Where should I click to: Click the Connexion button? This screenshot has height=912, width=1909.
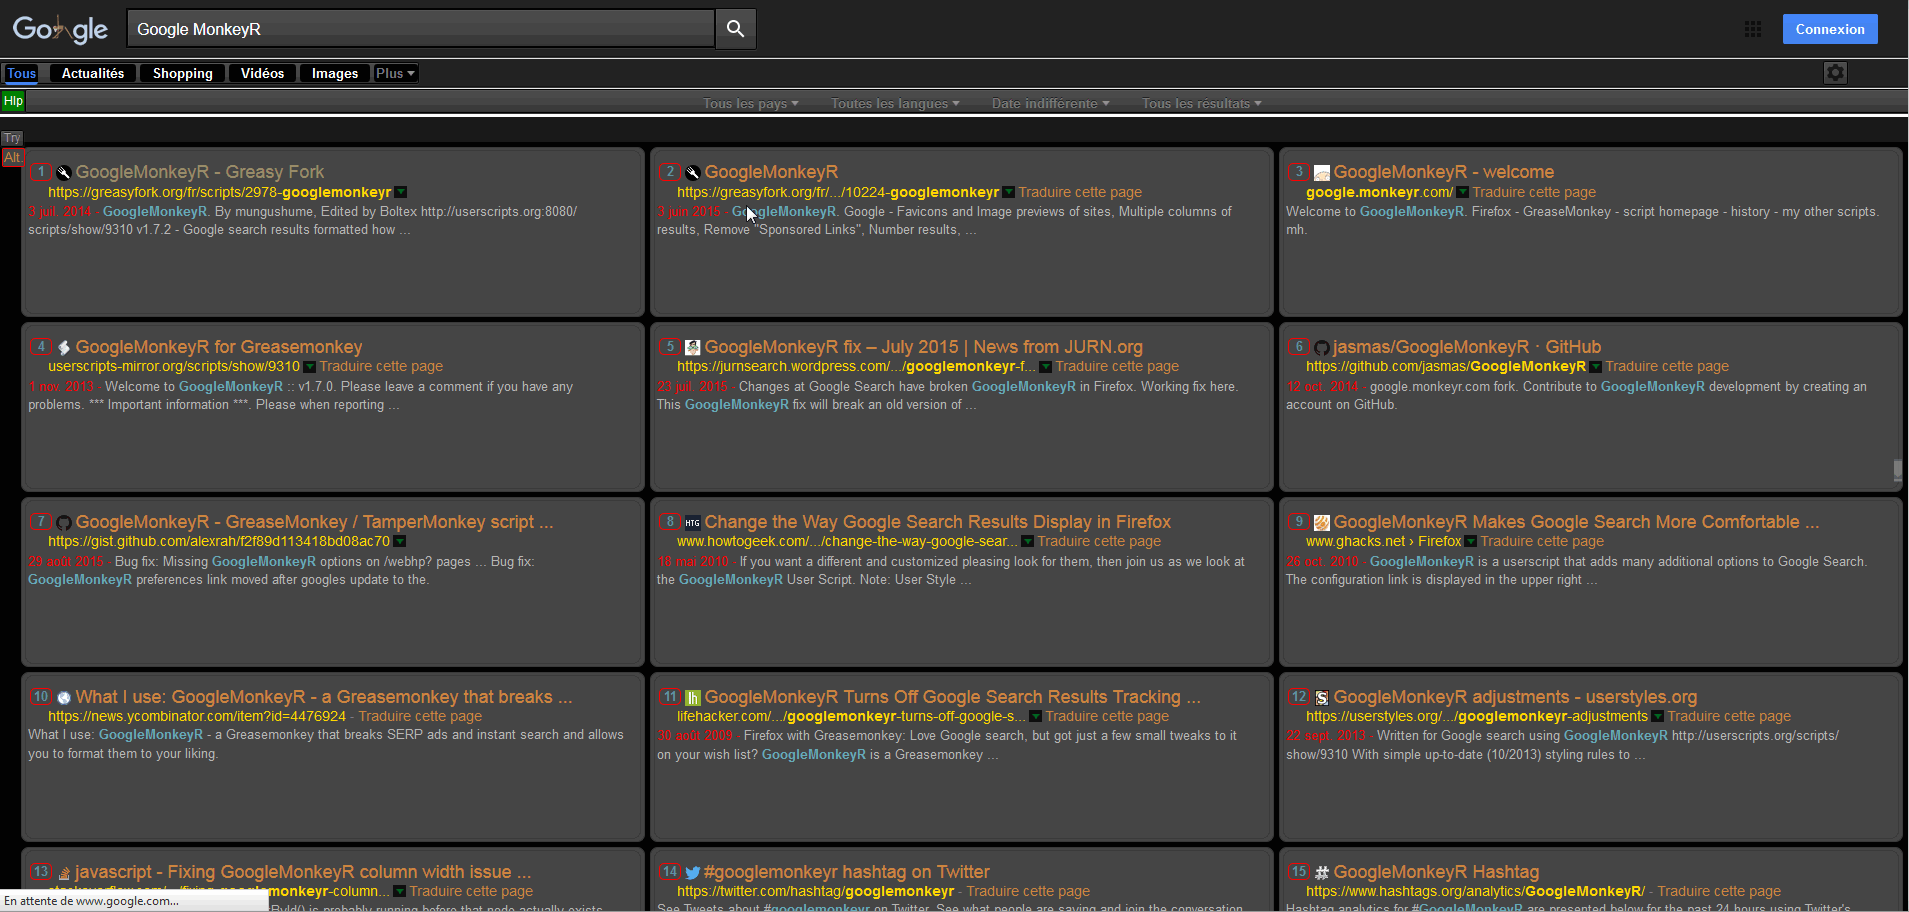click(x=1829, y=29)
